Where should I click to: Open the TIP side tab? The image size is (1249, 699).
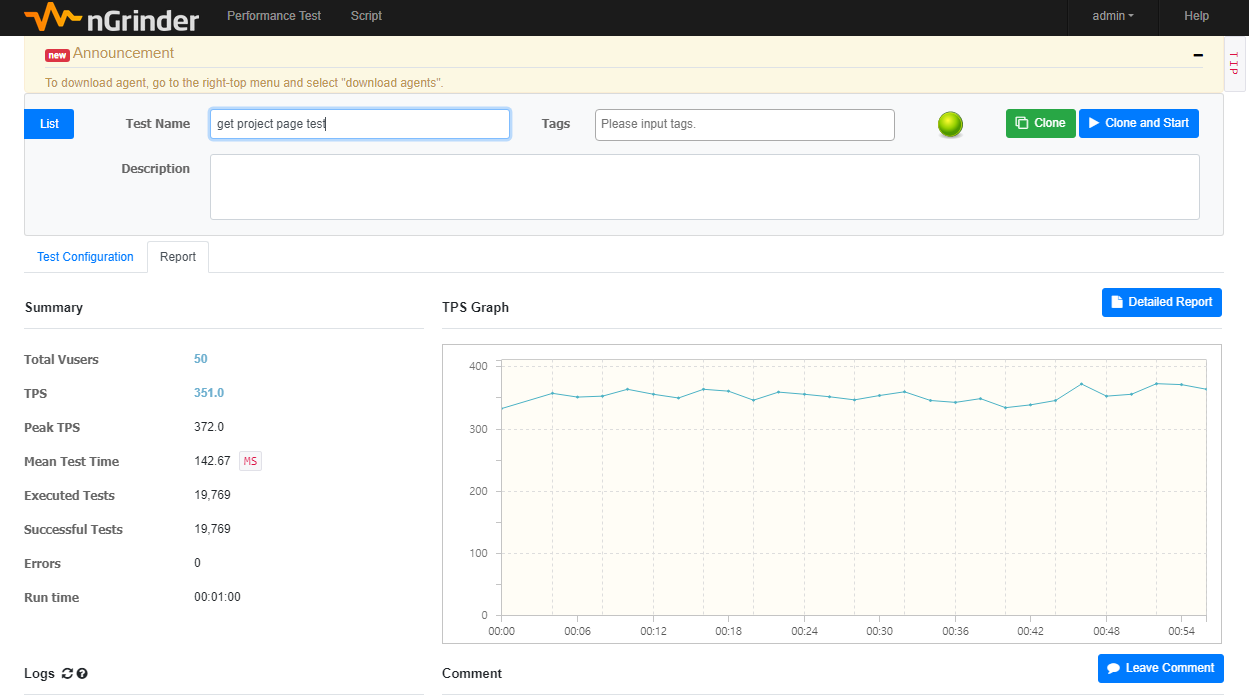point(1234,65)
